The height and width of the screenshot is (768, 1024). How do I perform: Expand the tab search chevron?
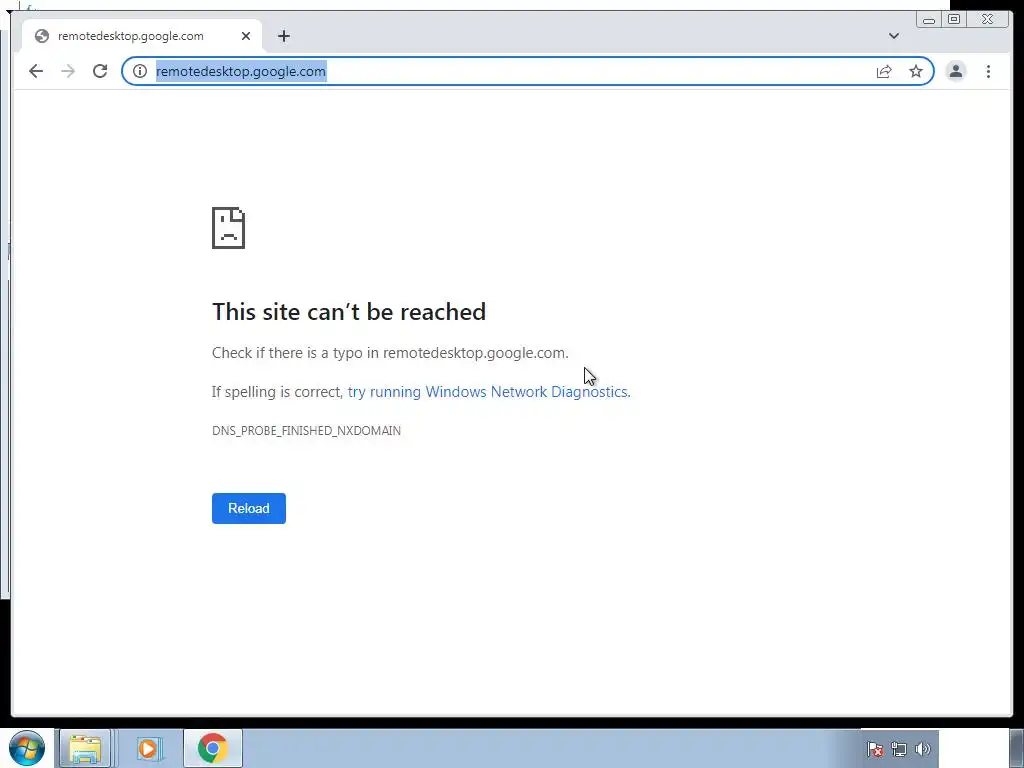click(893, 36)
